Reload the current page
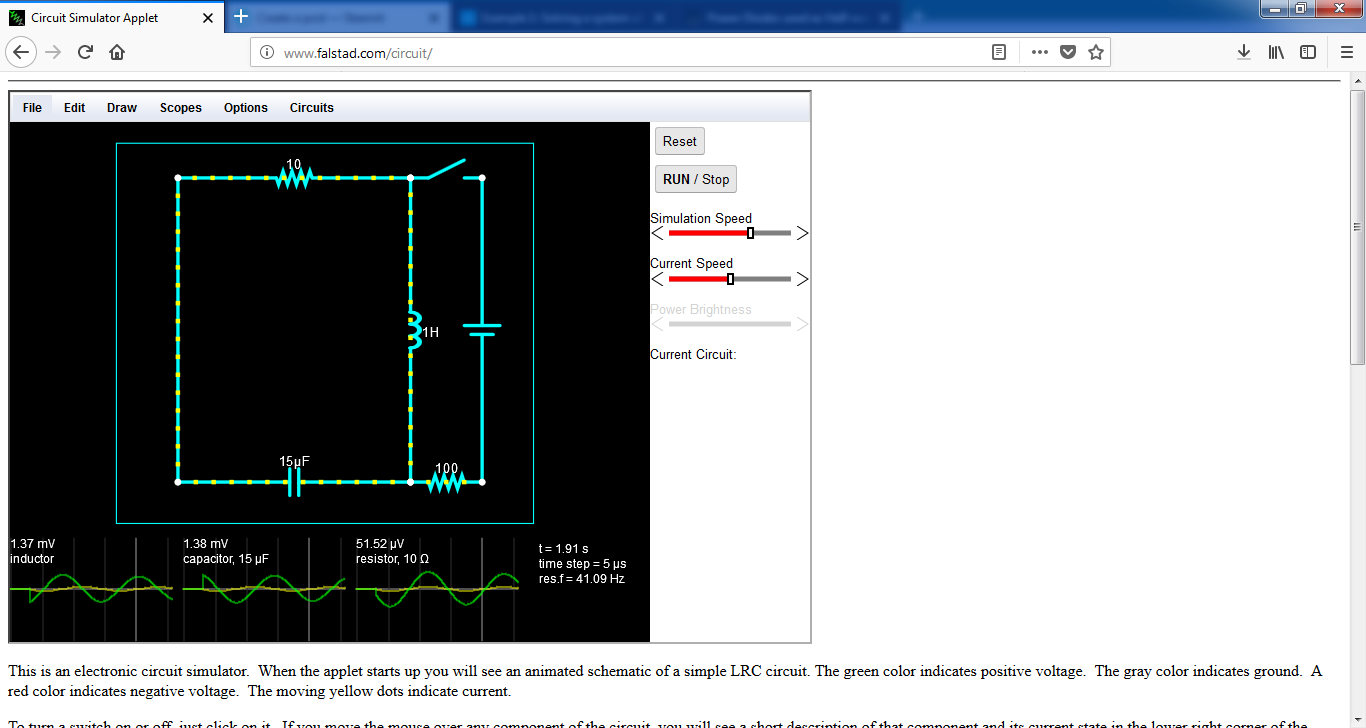 [85, 52]
